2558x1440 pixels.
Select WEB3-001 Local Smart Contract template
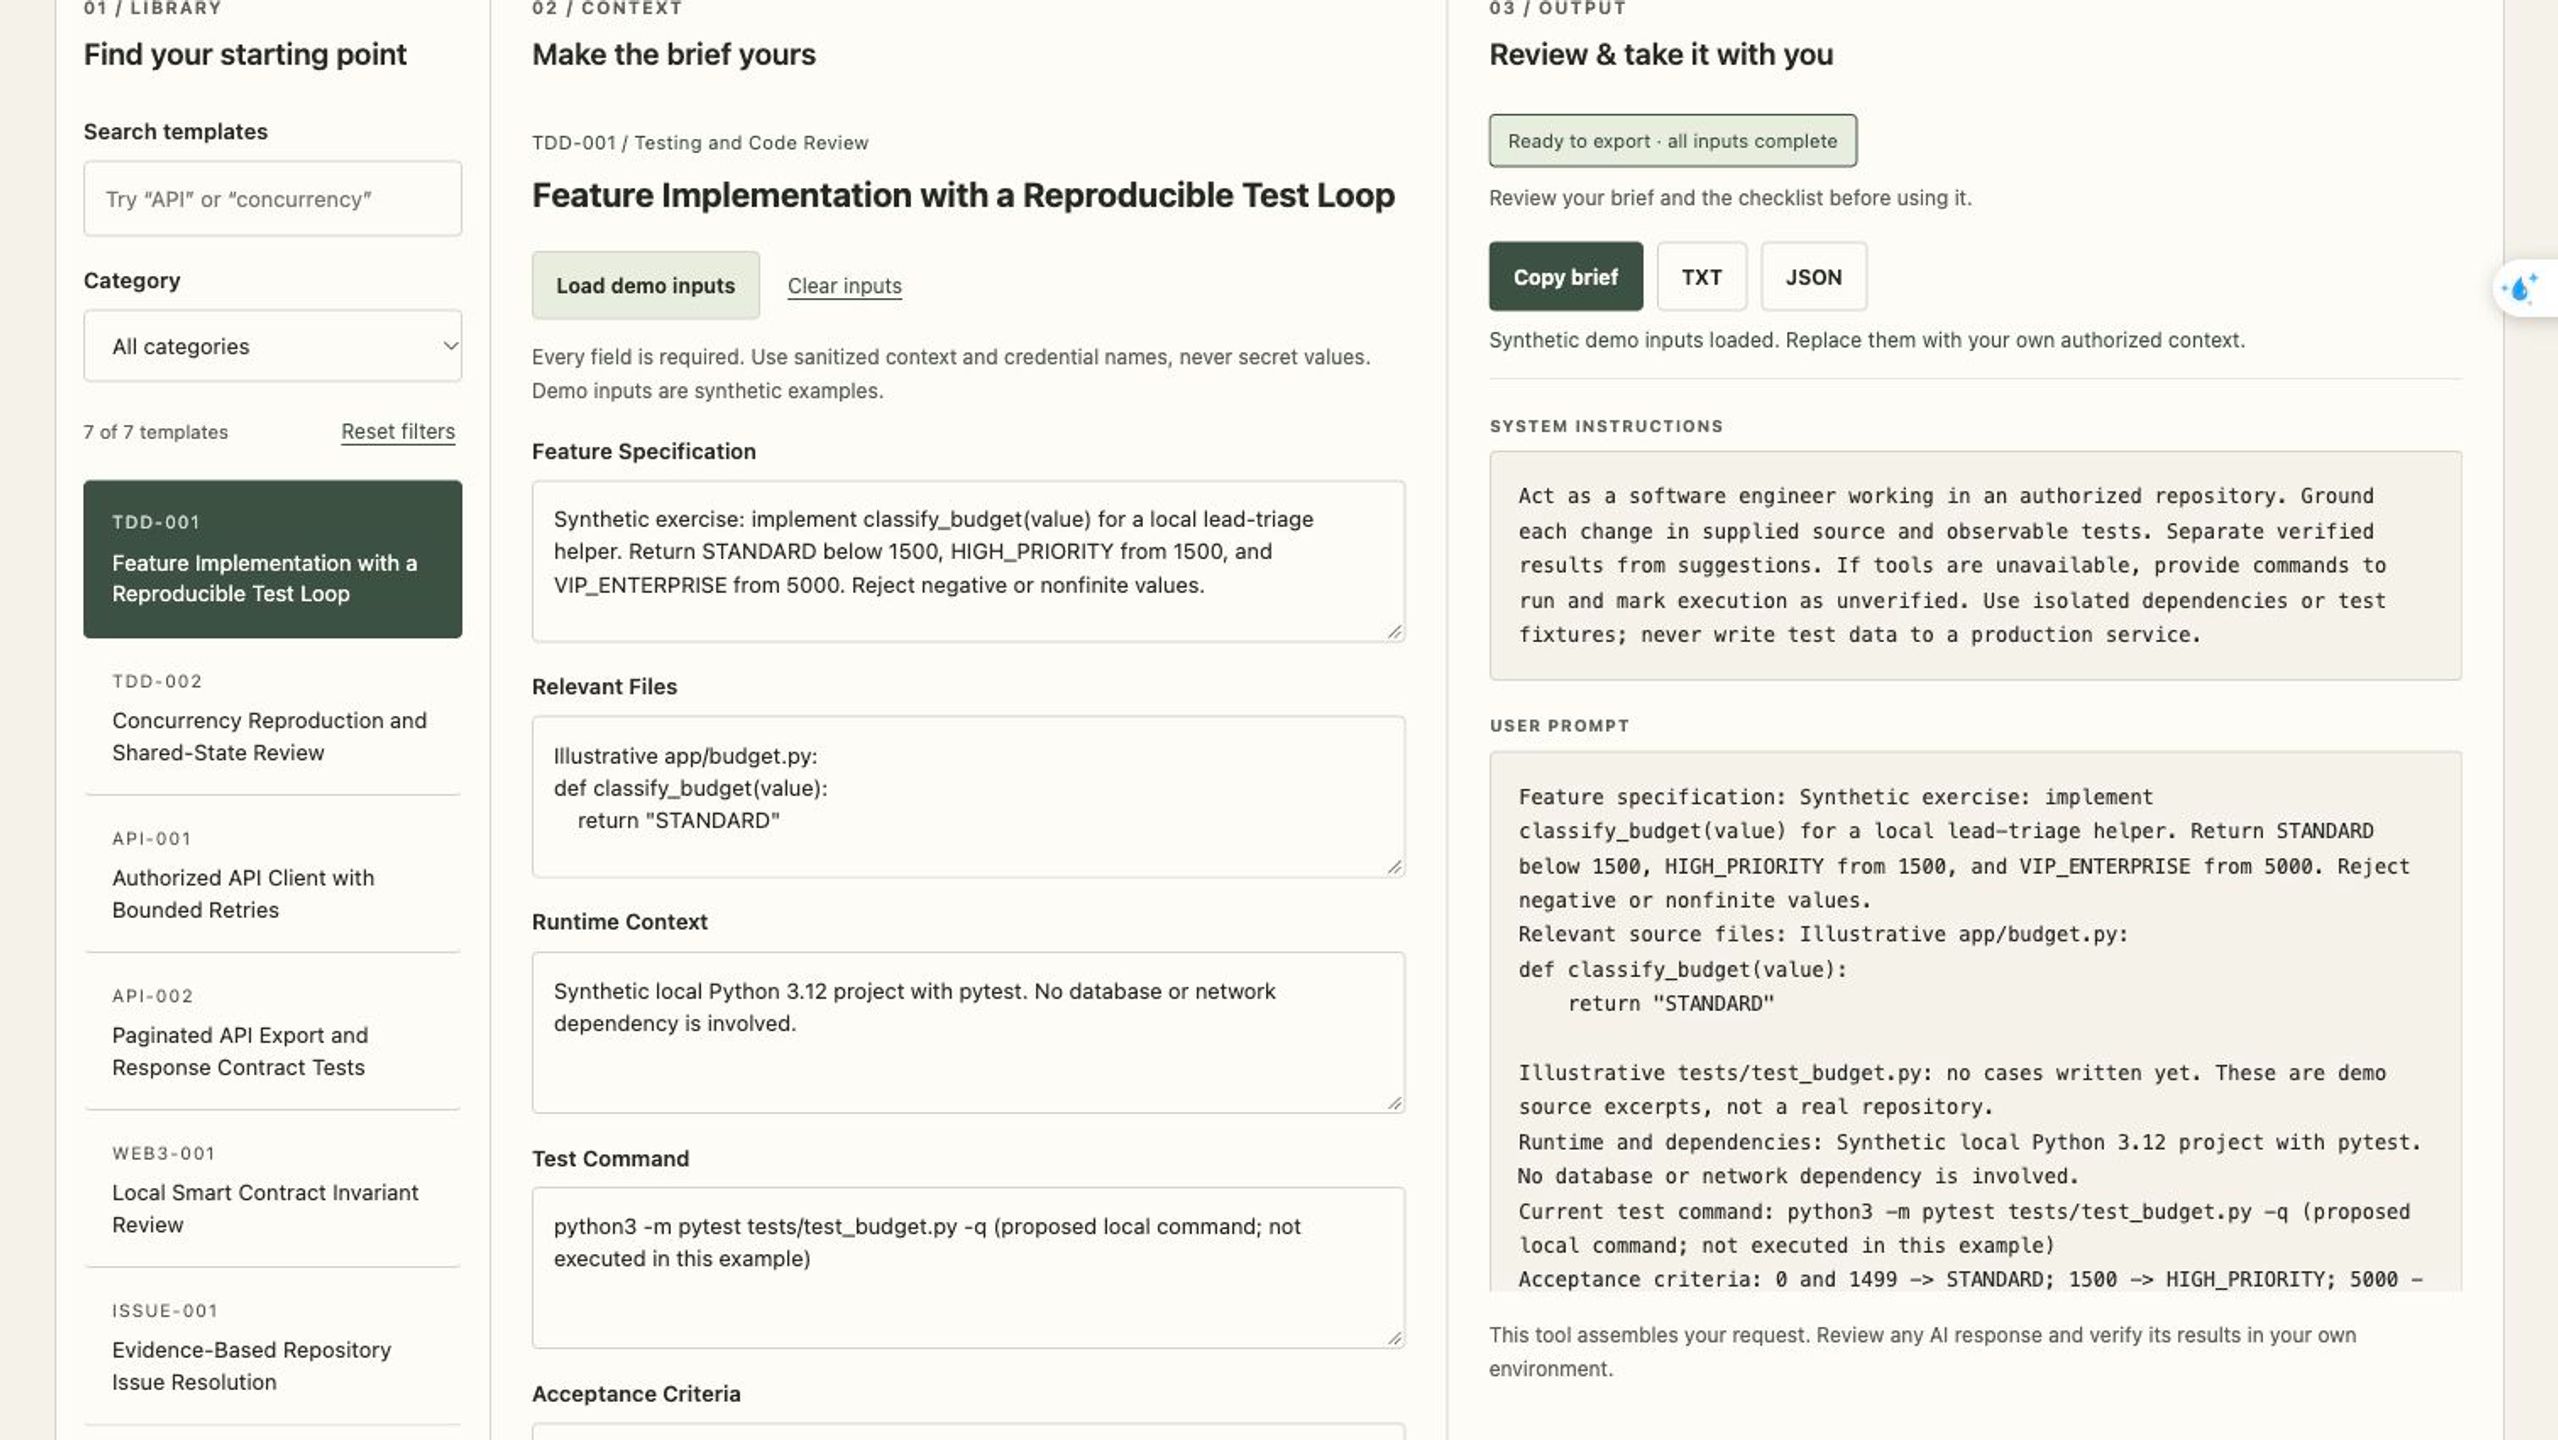coord(272,1189)
